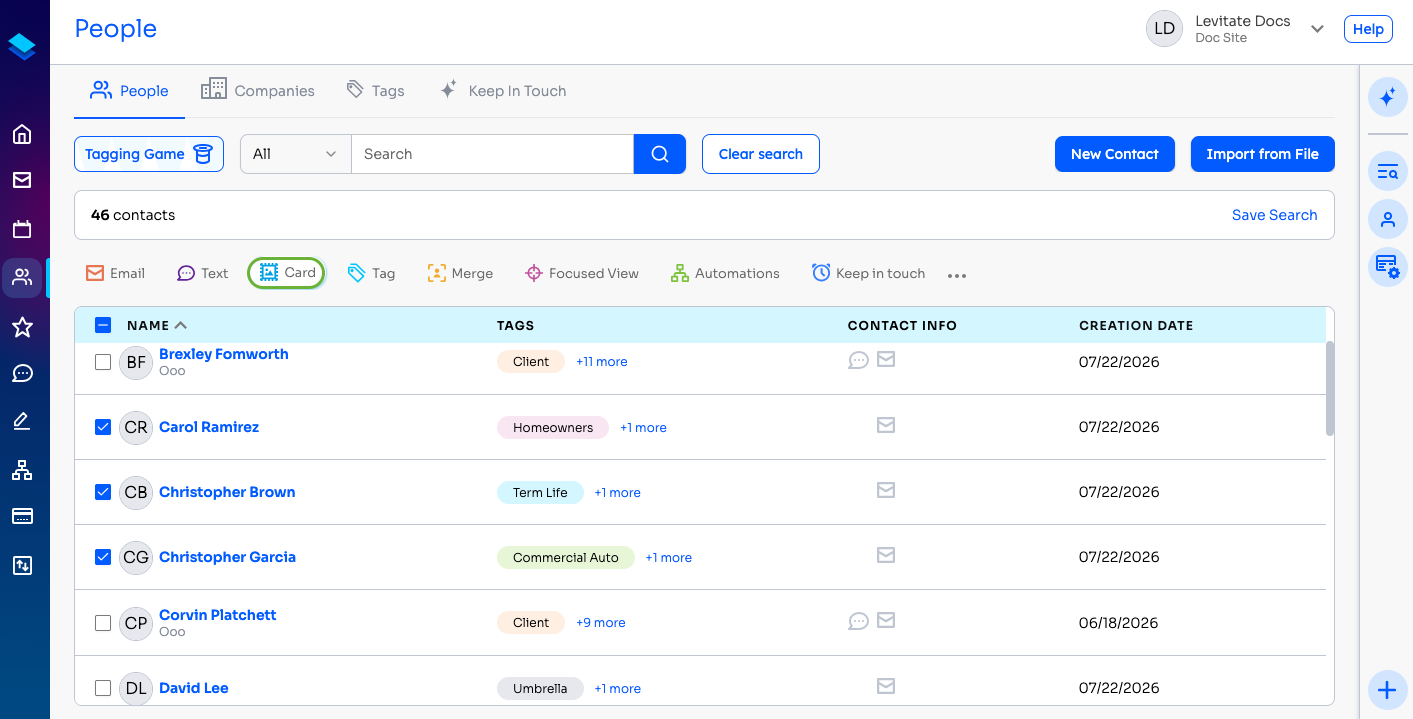This screenshot has height=719, width=1413.
Task: Click the Merge action in toolbar
Action: 460,273
